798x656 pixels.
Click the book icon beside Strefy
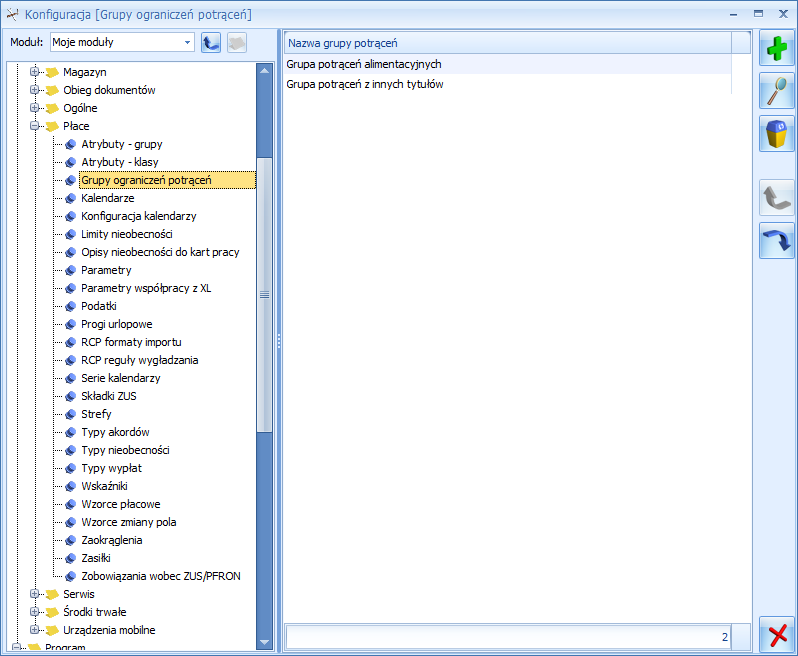pos(71,414)
